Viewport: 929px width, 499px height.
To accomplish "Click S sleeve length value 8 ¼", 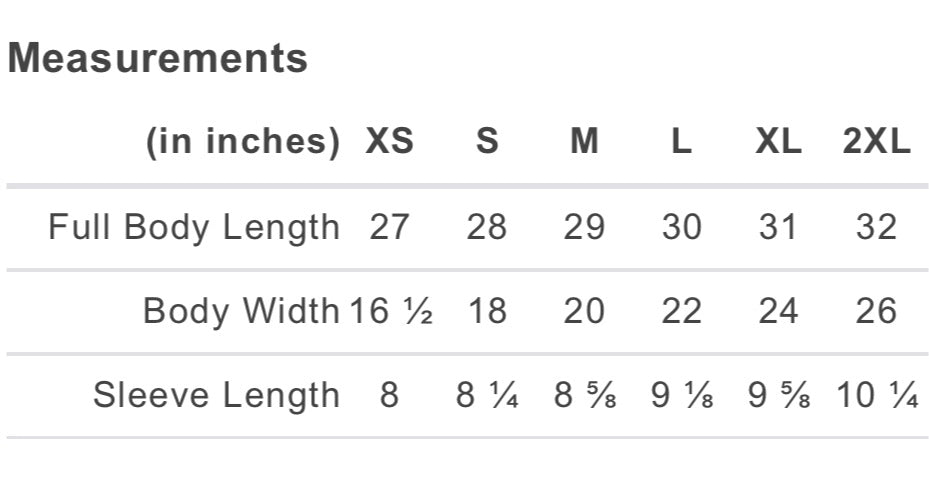I will [x=487, y=395].
